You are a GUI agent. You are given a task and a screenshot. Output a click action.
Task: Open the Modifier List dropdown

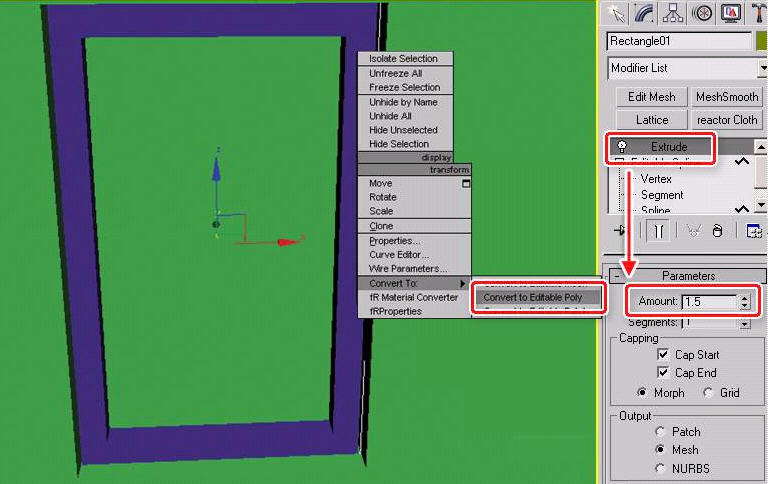tap(688, 68)
